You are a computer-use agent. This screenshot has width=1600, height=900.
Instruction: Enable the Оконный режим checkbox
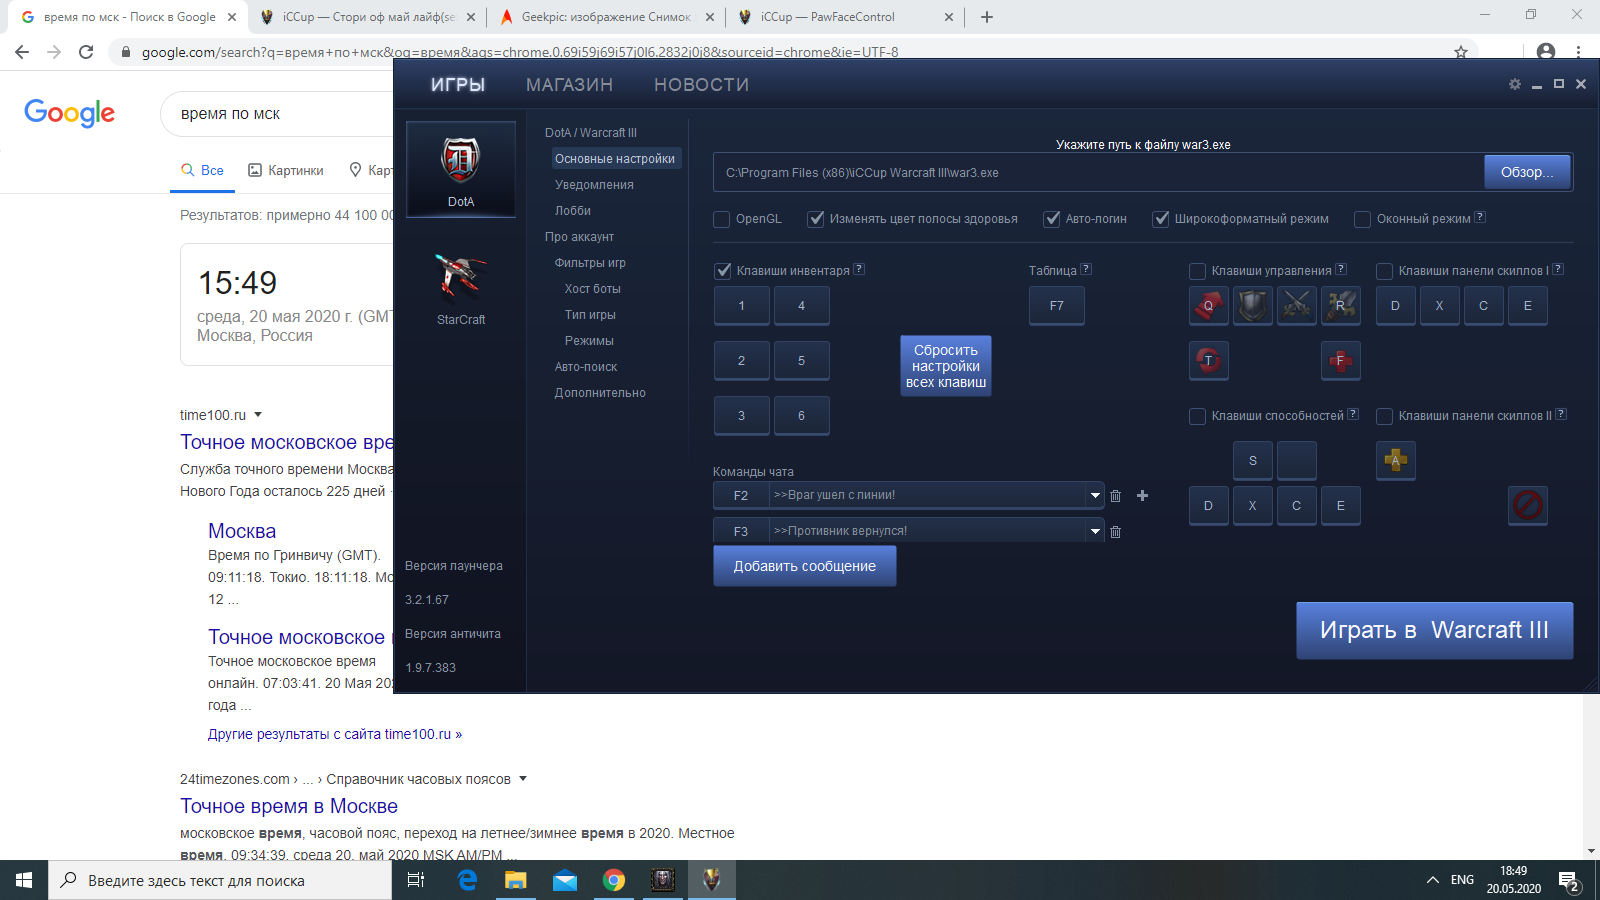pos(1362,219)
